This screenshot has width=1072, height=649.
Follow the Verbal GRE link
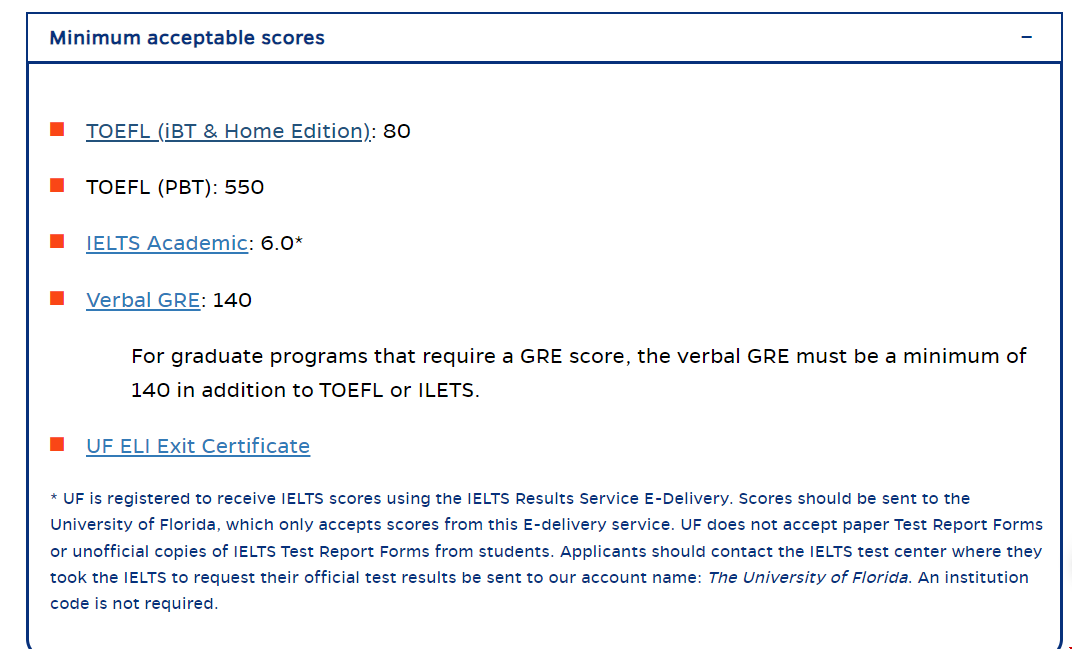click(143, 300)
